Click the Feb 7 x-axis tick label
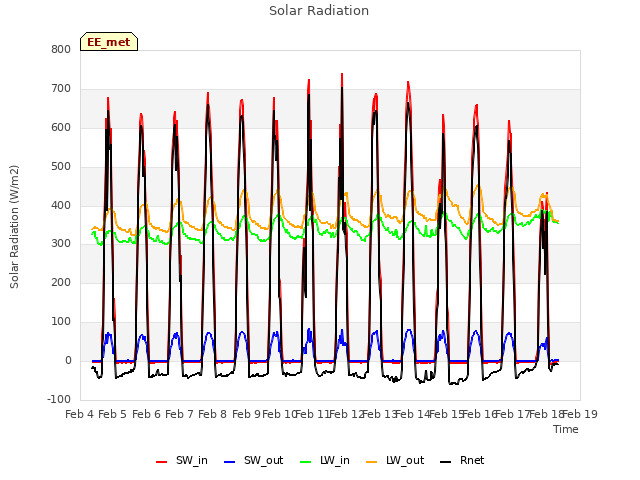This screenshot has height=480, width=640. (179, 414)
